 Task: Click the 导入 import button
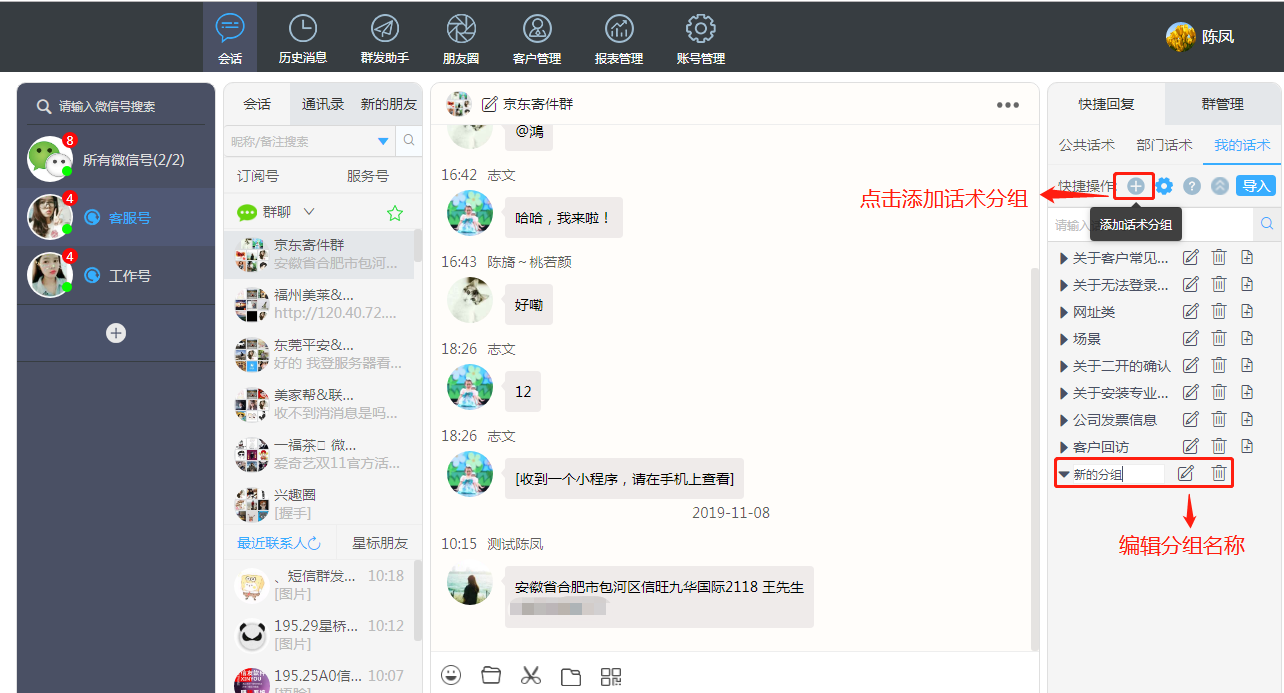(1256, 186)
